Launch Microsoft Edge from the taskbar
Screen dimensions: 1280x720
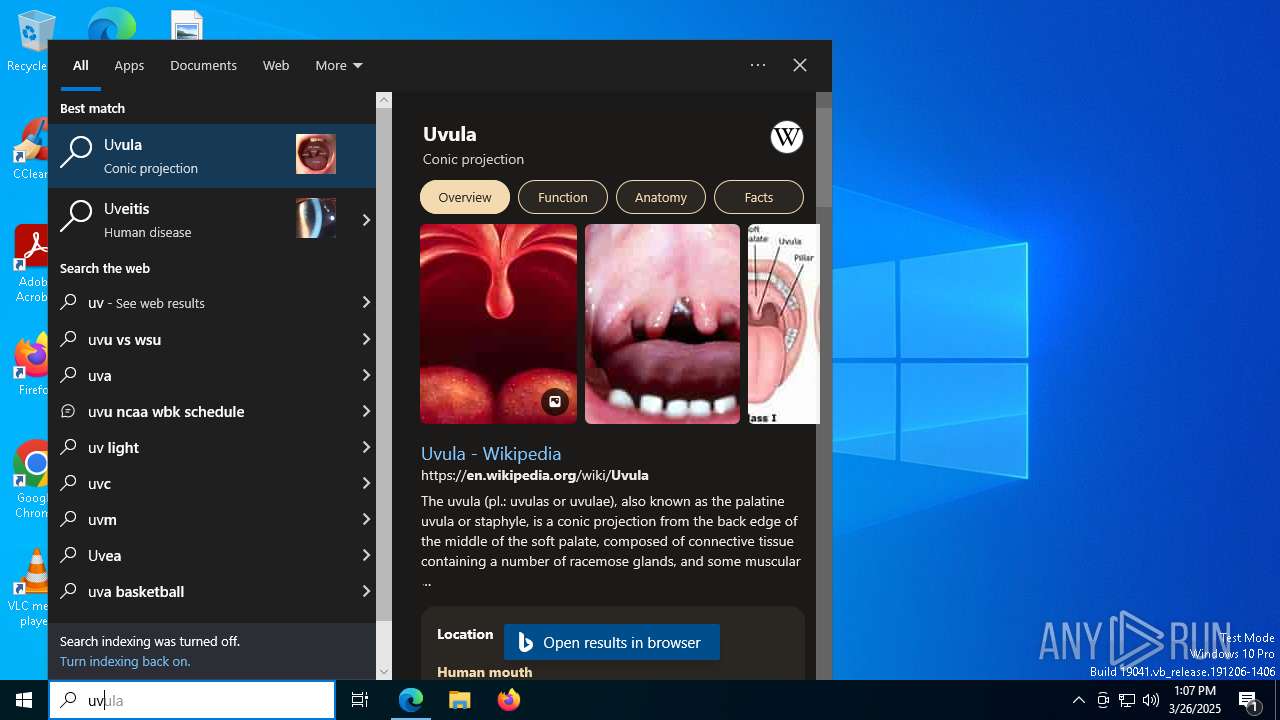(x=411, y=700)
